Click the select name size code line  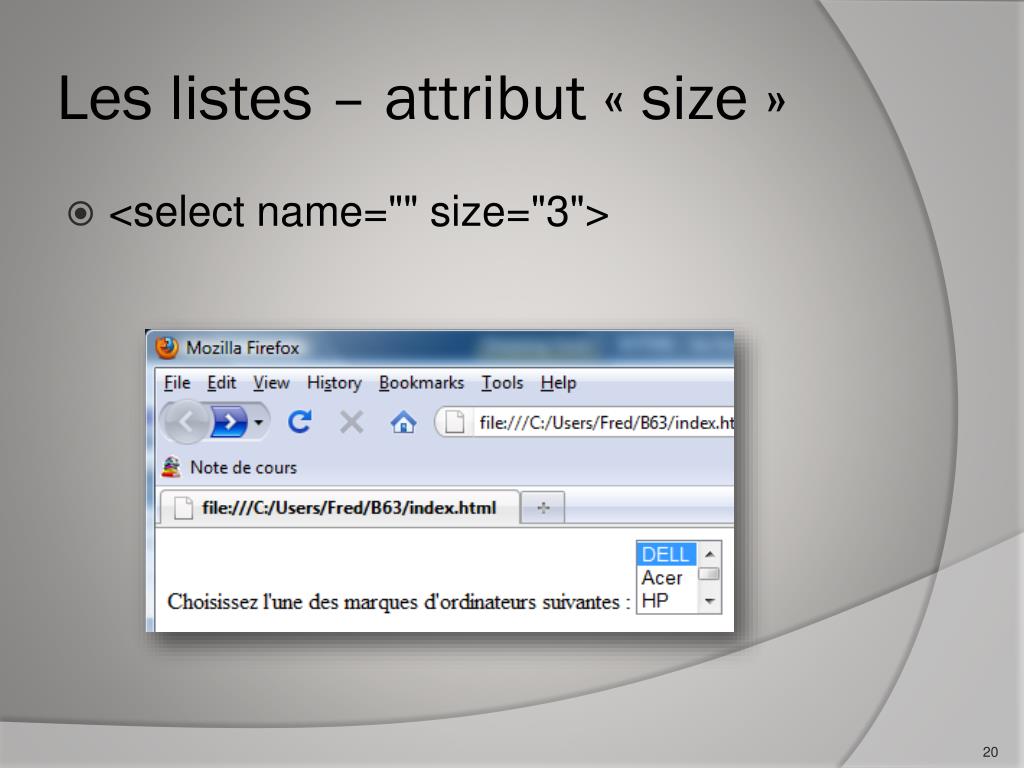pos(359,212)
